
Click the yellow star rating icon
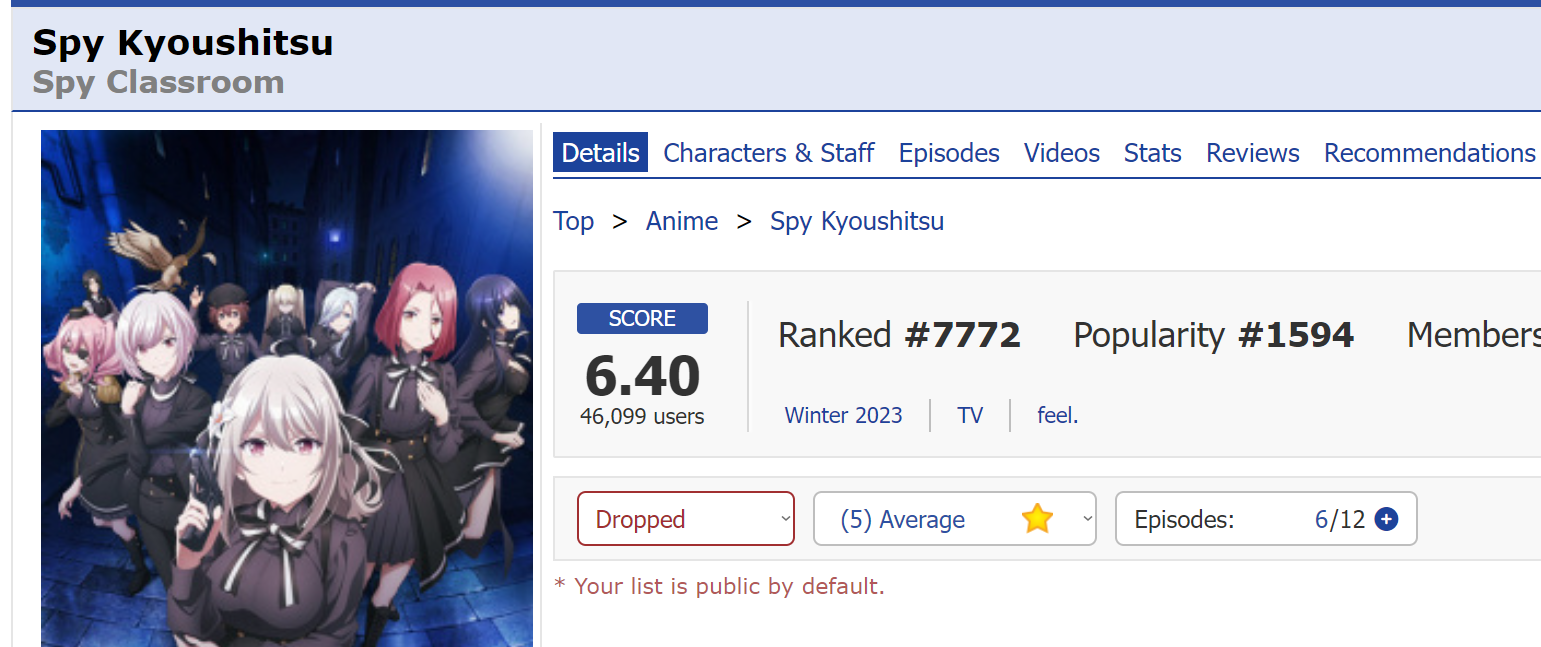click(x=1038, y=519)
